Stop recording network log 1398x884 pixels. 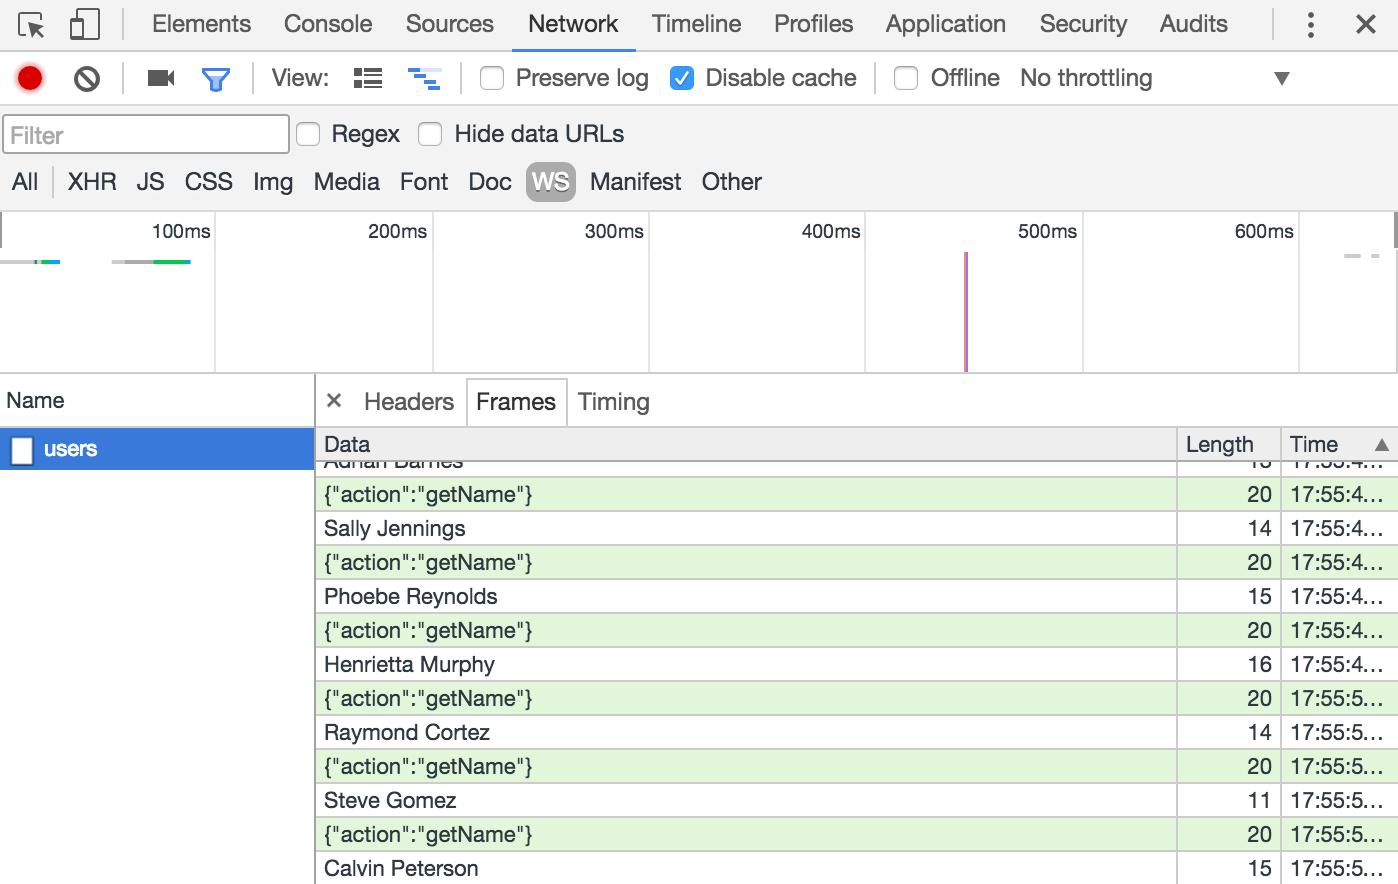point(29,77)
